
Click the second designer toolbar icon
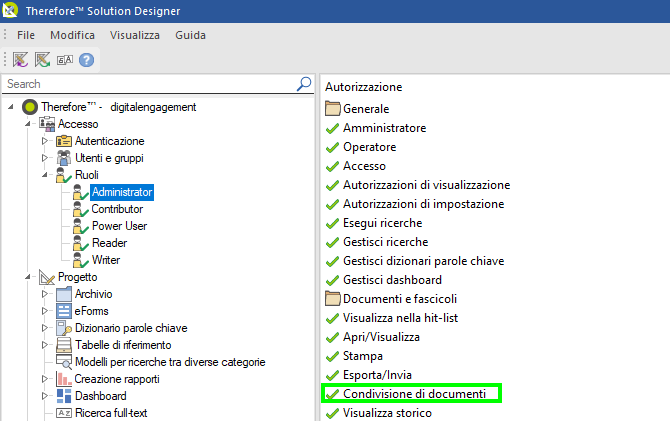coord(43,60)
